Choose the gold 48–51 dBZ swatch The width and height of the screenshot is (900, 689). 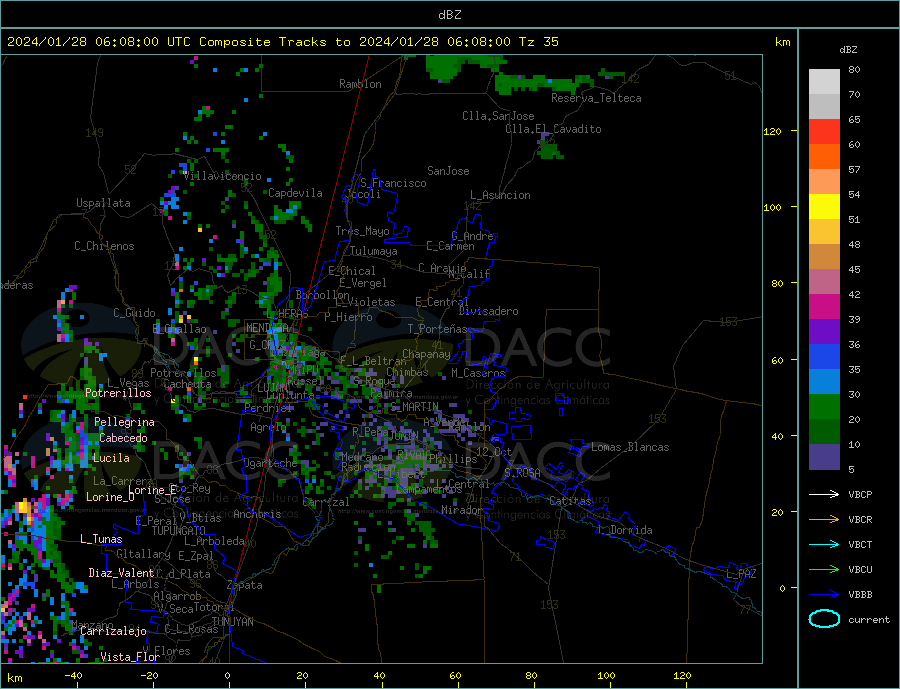point(824,232)
